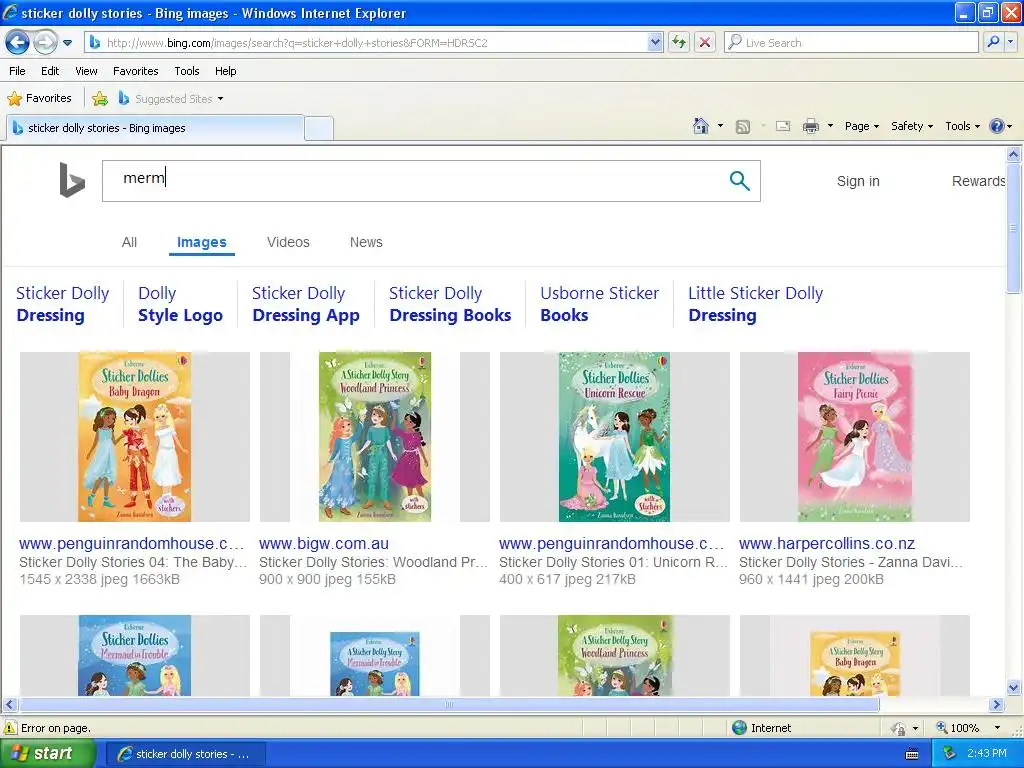The height and width of the screenshot is (768, 1024).
Task: Open Sticker Dolly Dressing Books suggestion
Action: pyautogui.click(x=450, y=304)
